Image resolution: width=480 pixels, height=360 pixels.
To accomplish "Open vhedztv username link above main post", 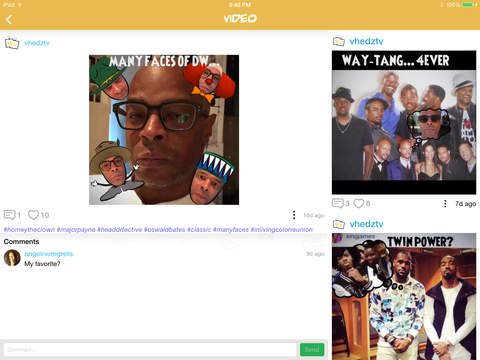I will pos(37,43).
